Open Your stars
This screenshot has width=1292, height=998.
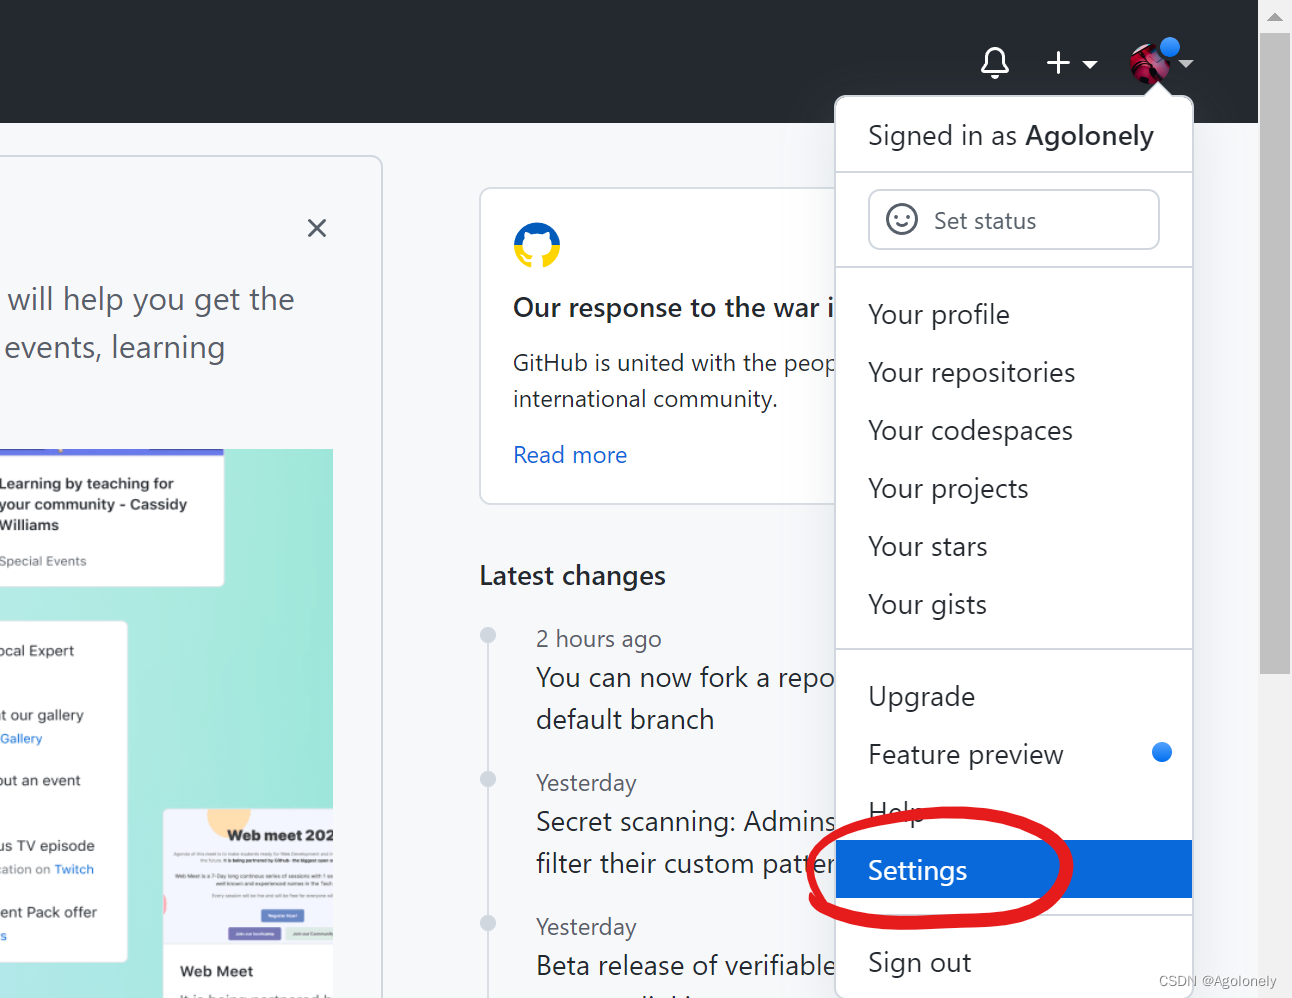pyautogui.click(x=1014, y=547)
